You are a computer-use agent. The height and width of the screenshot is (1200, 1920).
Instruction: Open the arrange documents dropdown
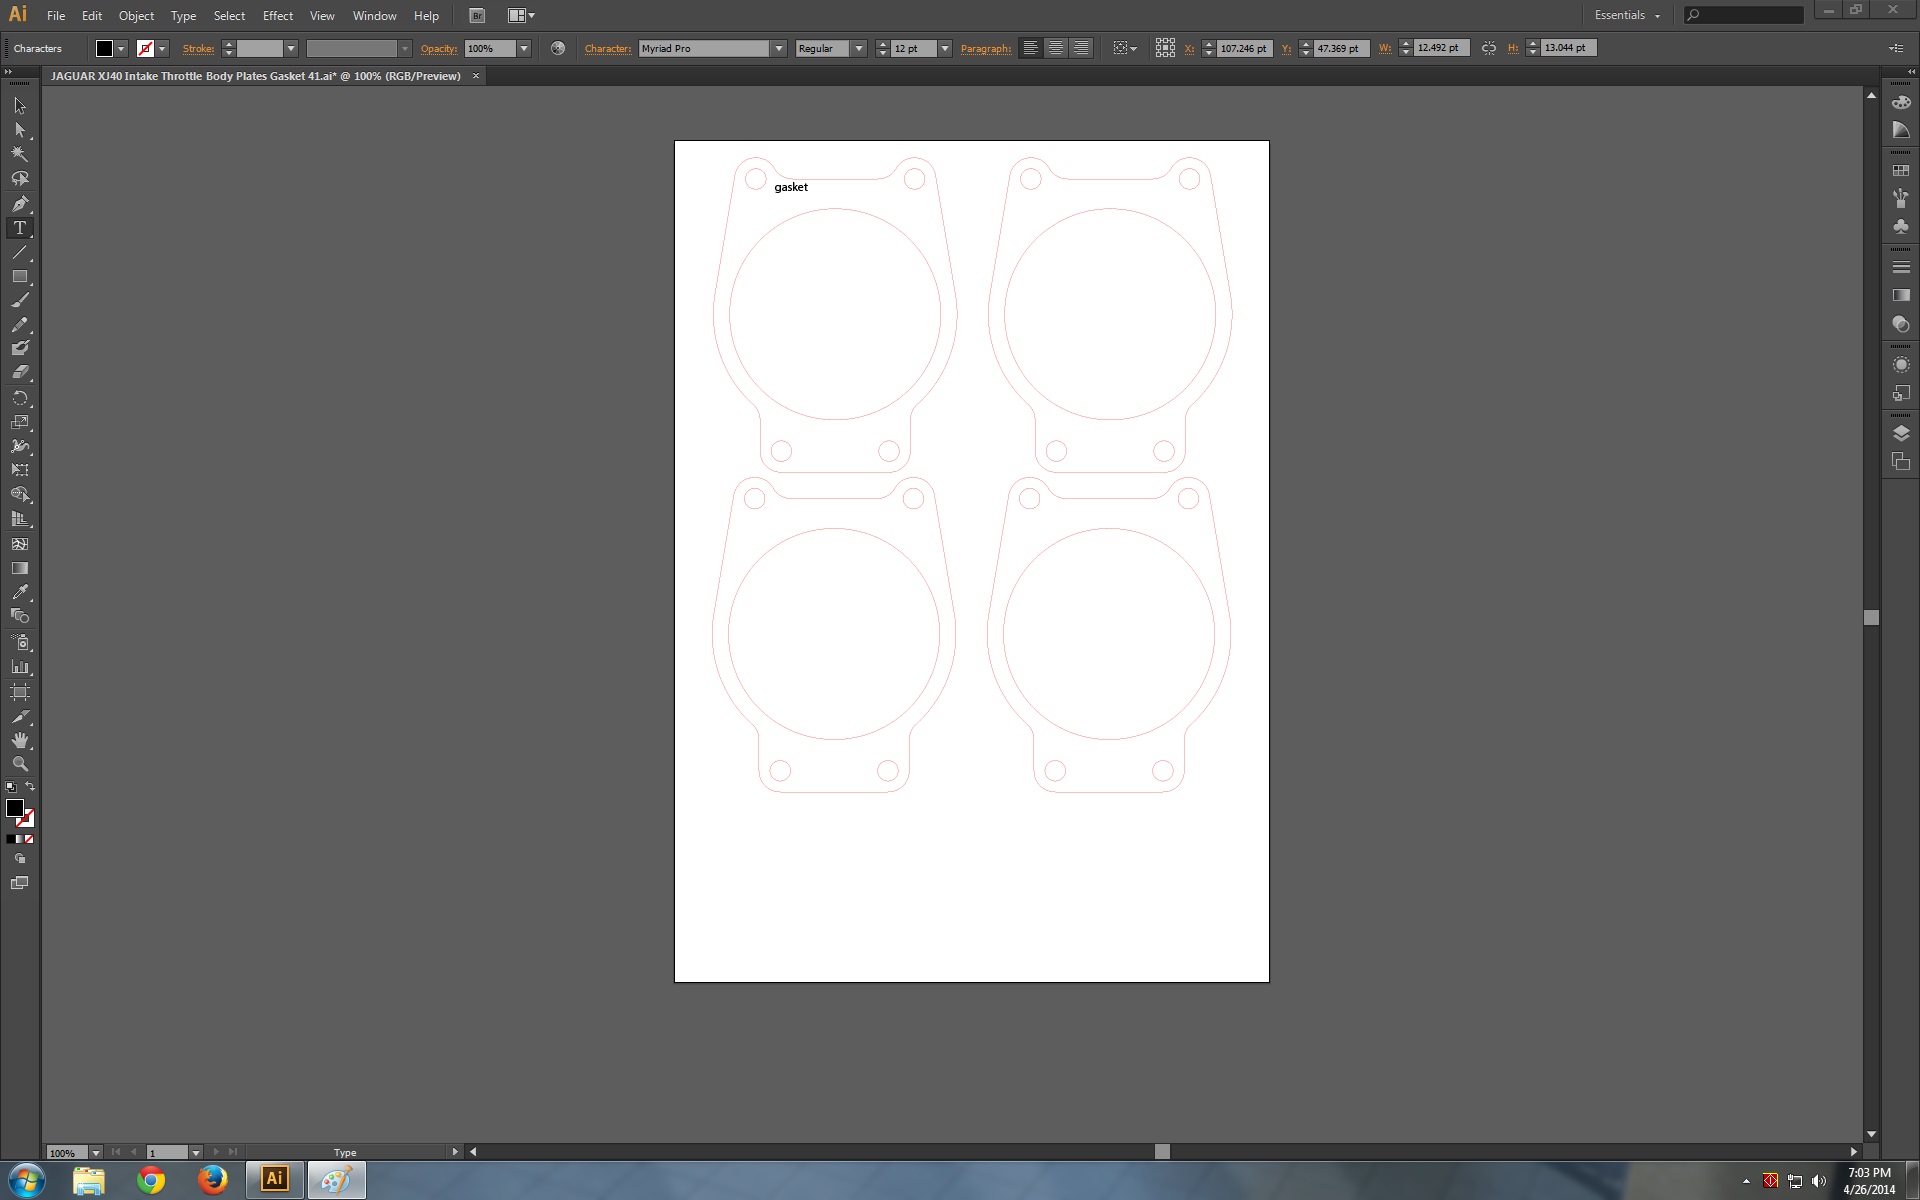[x=521, y=16]
